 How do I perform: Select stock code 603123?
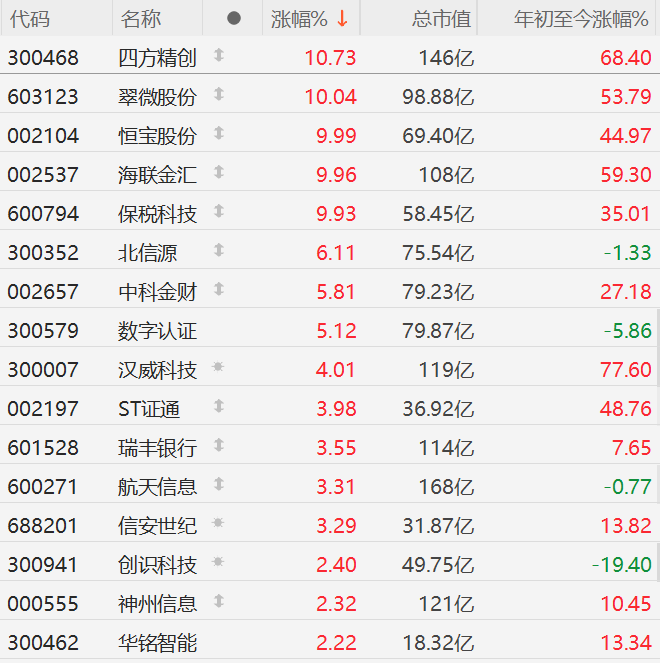click(43, 97)
